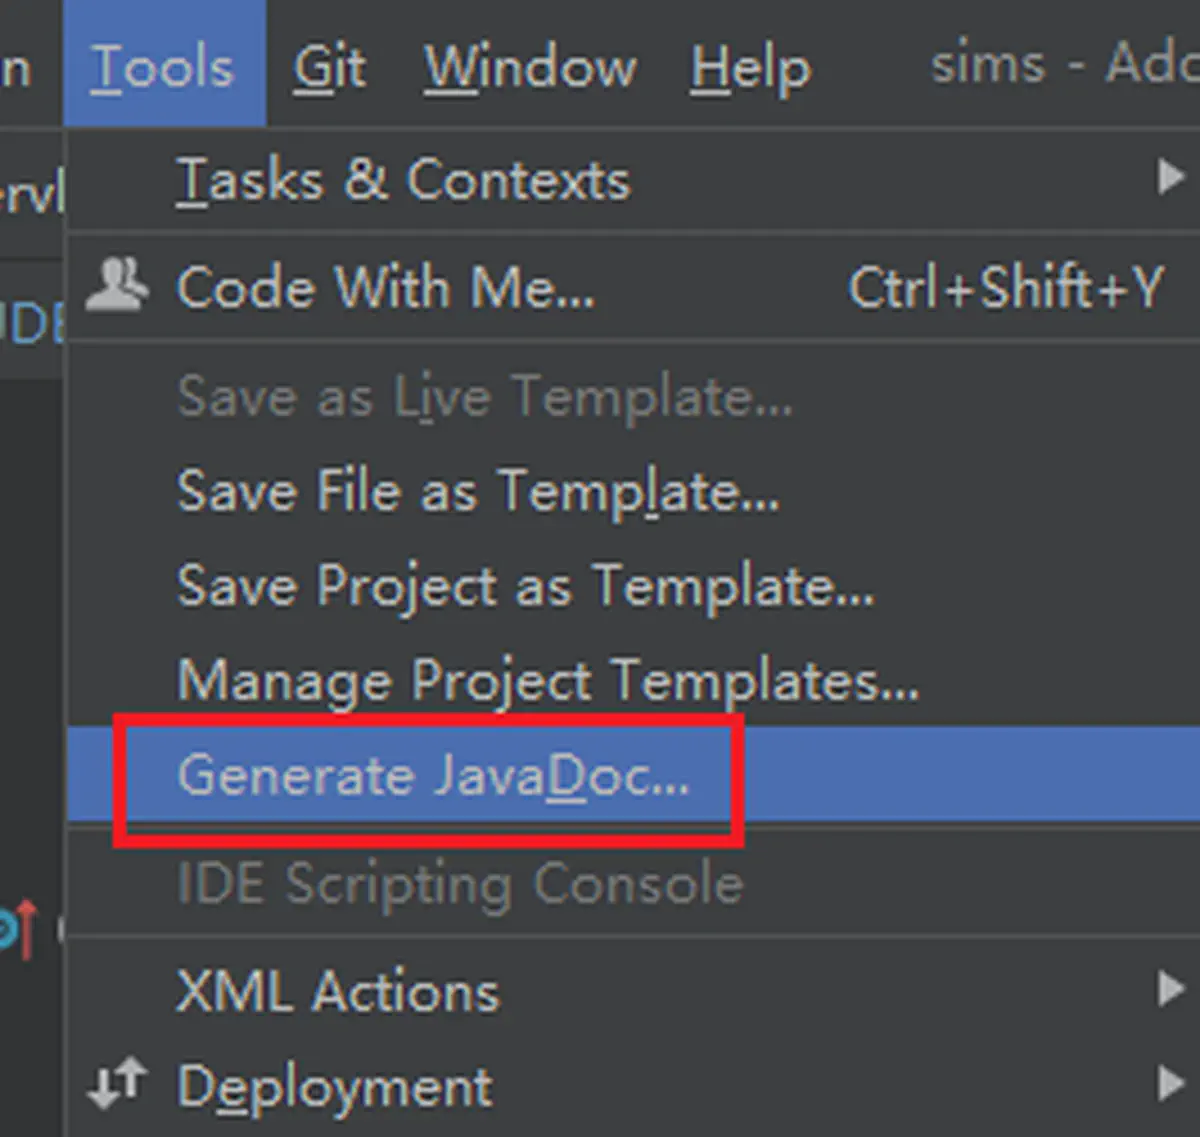
Task: Select Save Project as Template...
Action: coord(634,585)
